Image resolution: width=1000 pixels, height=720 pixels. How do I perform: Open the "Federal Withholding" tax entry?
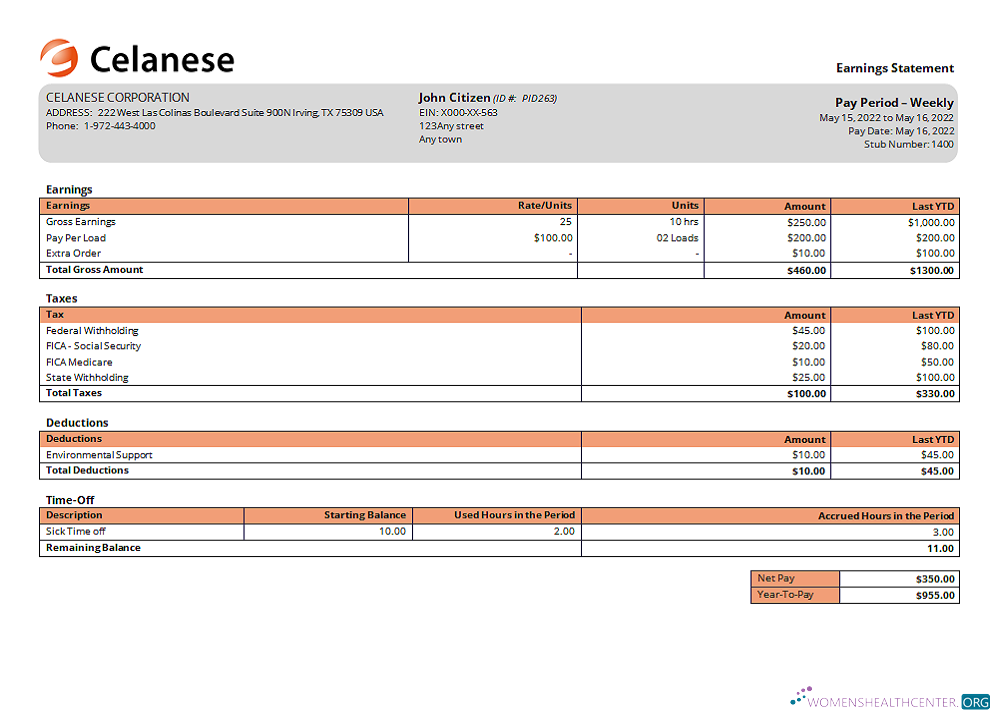[x=92, y=330]
